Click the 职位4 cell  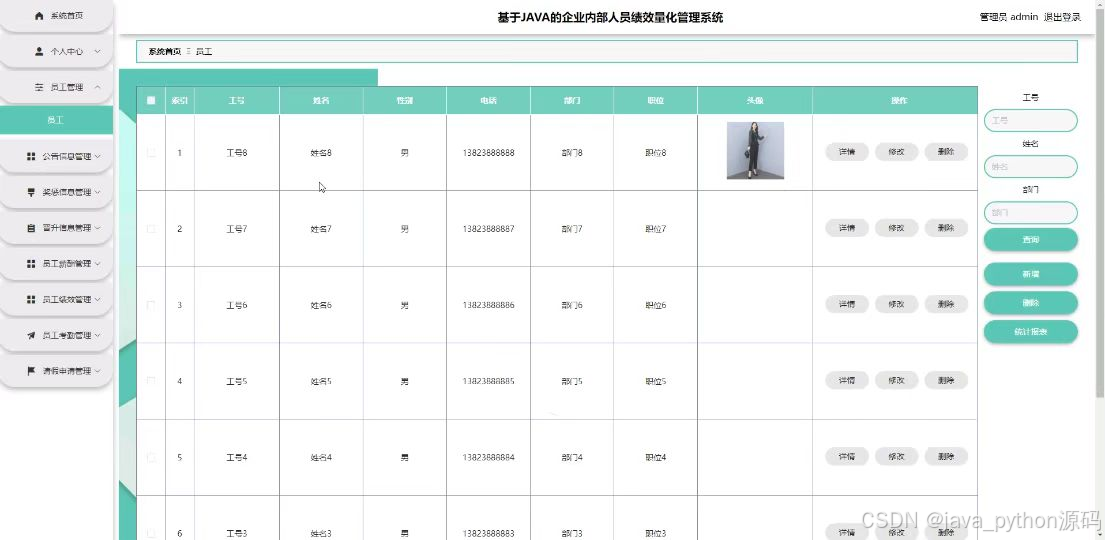(x=655, y=458)
